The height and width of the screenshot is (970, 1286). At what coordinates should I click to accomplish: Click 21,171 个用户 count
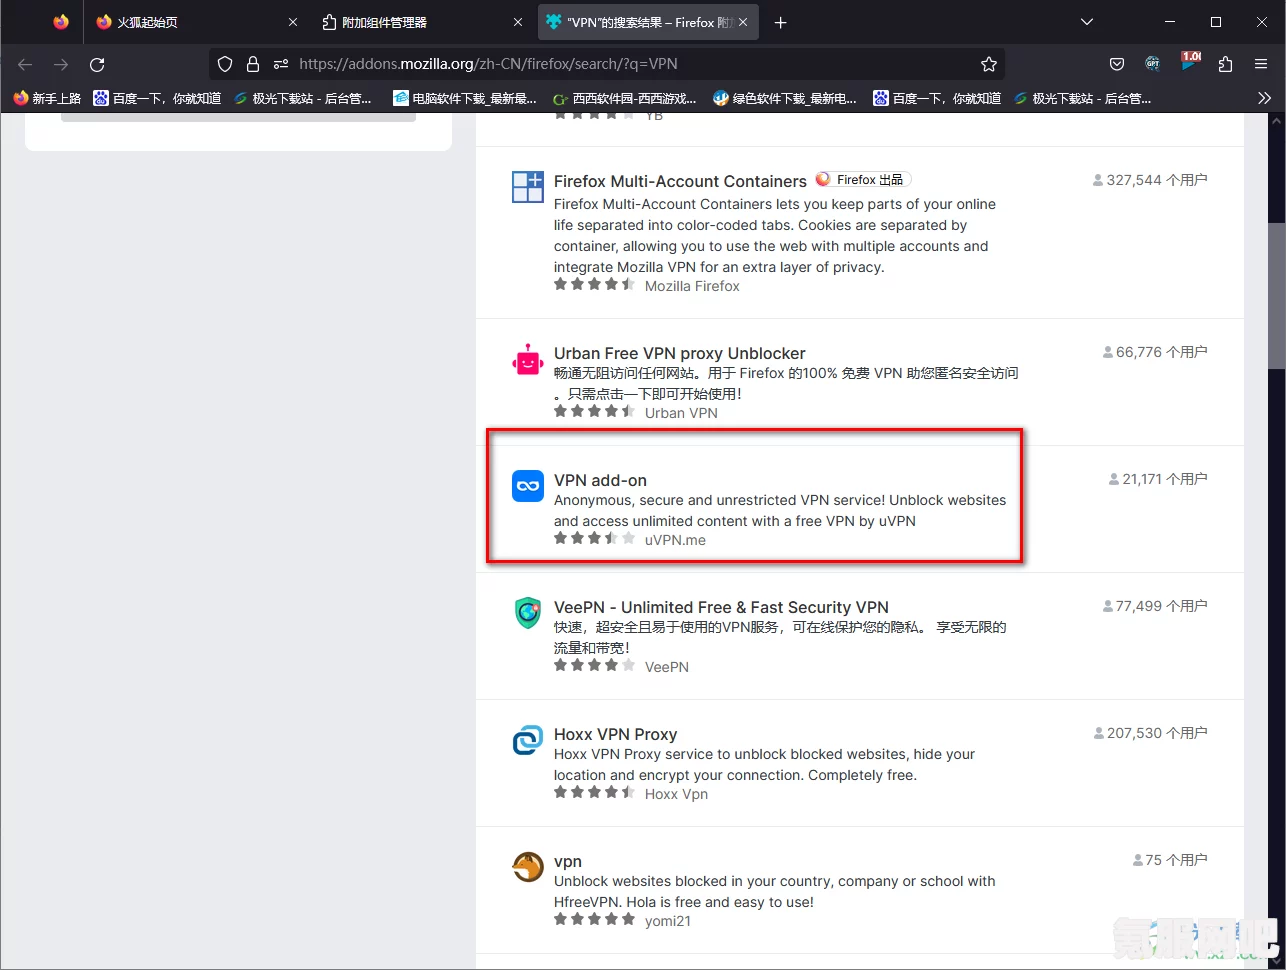[1158, 479]
